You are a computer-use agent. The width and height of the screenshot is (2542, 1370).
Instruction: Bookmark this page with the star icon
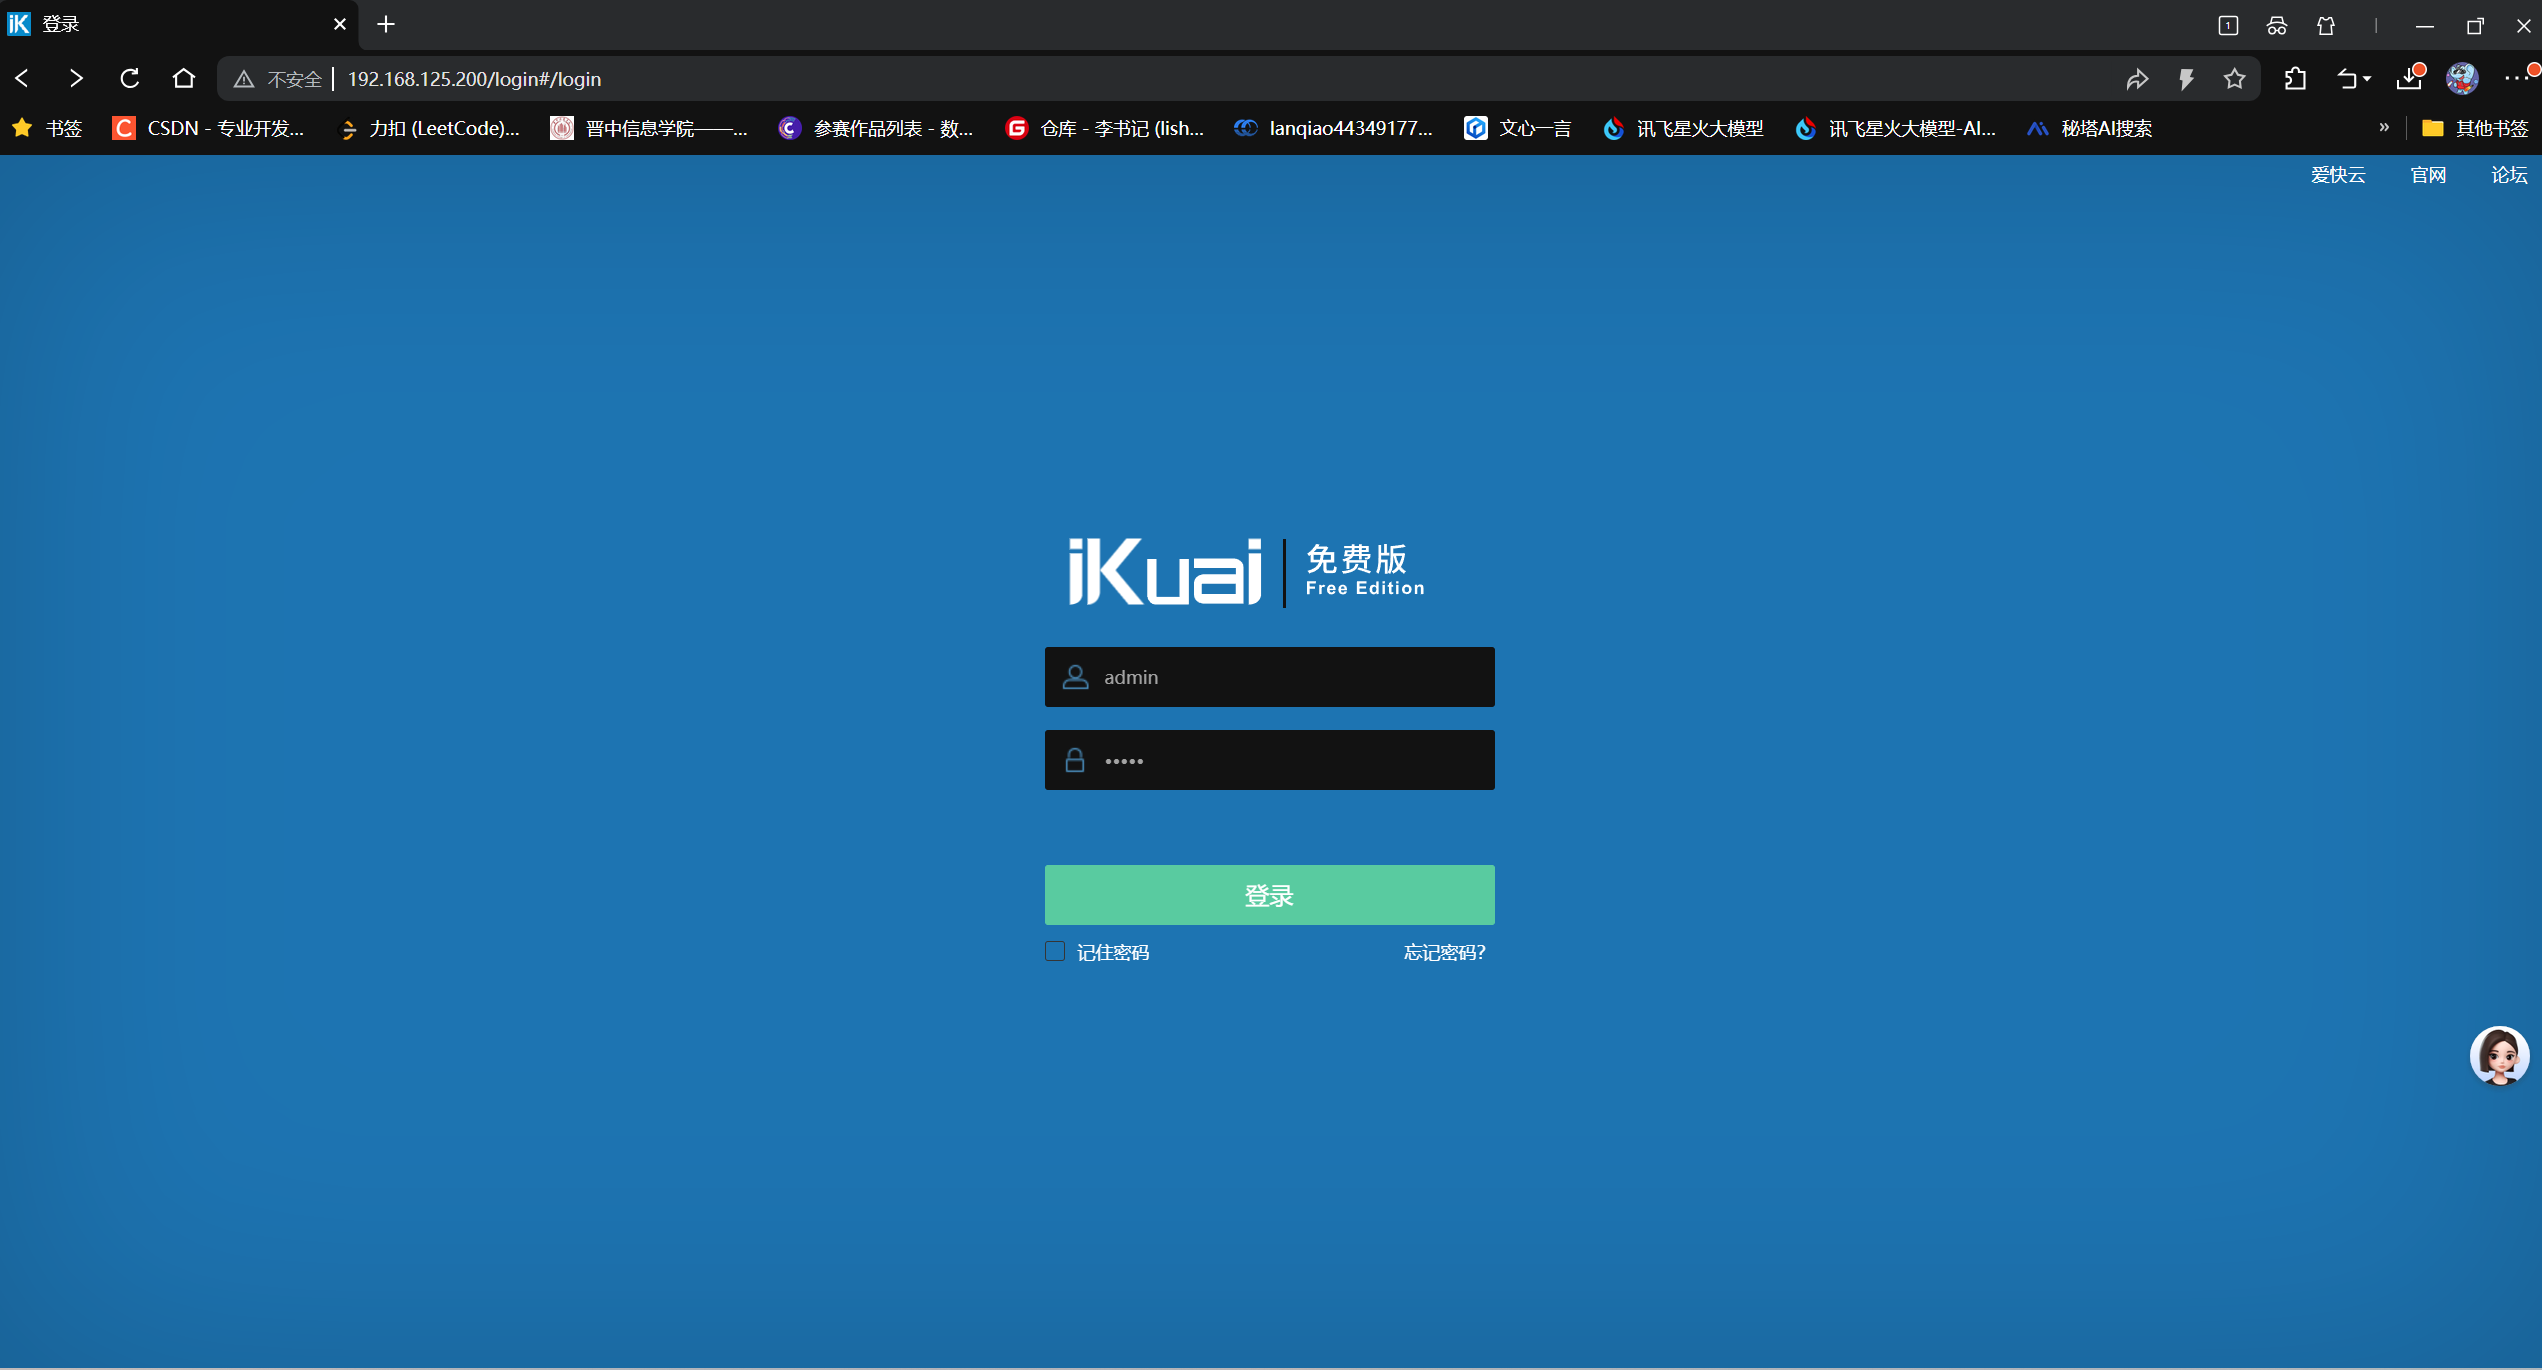[x=2235, y=79]
